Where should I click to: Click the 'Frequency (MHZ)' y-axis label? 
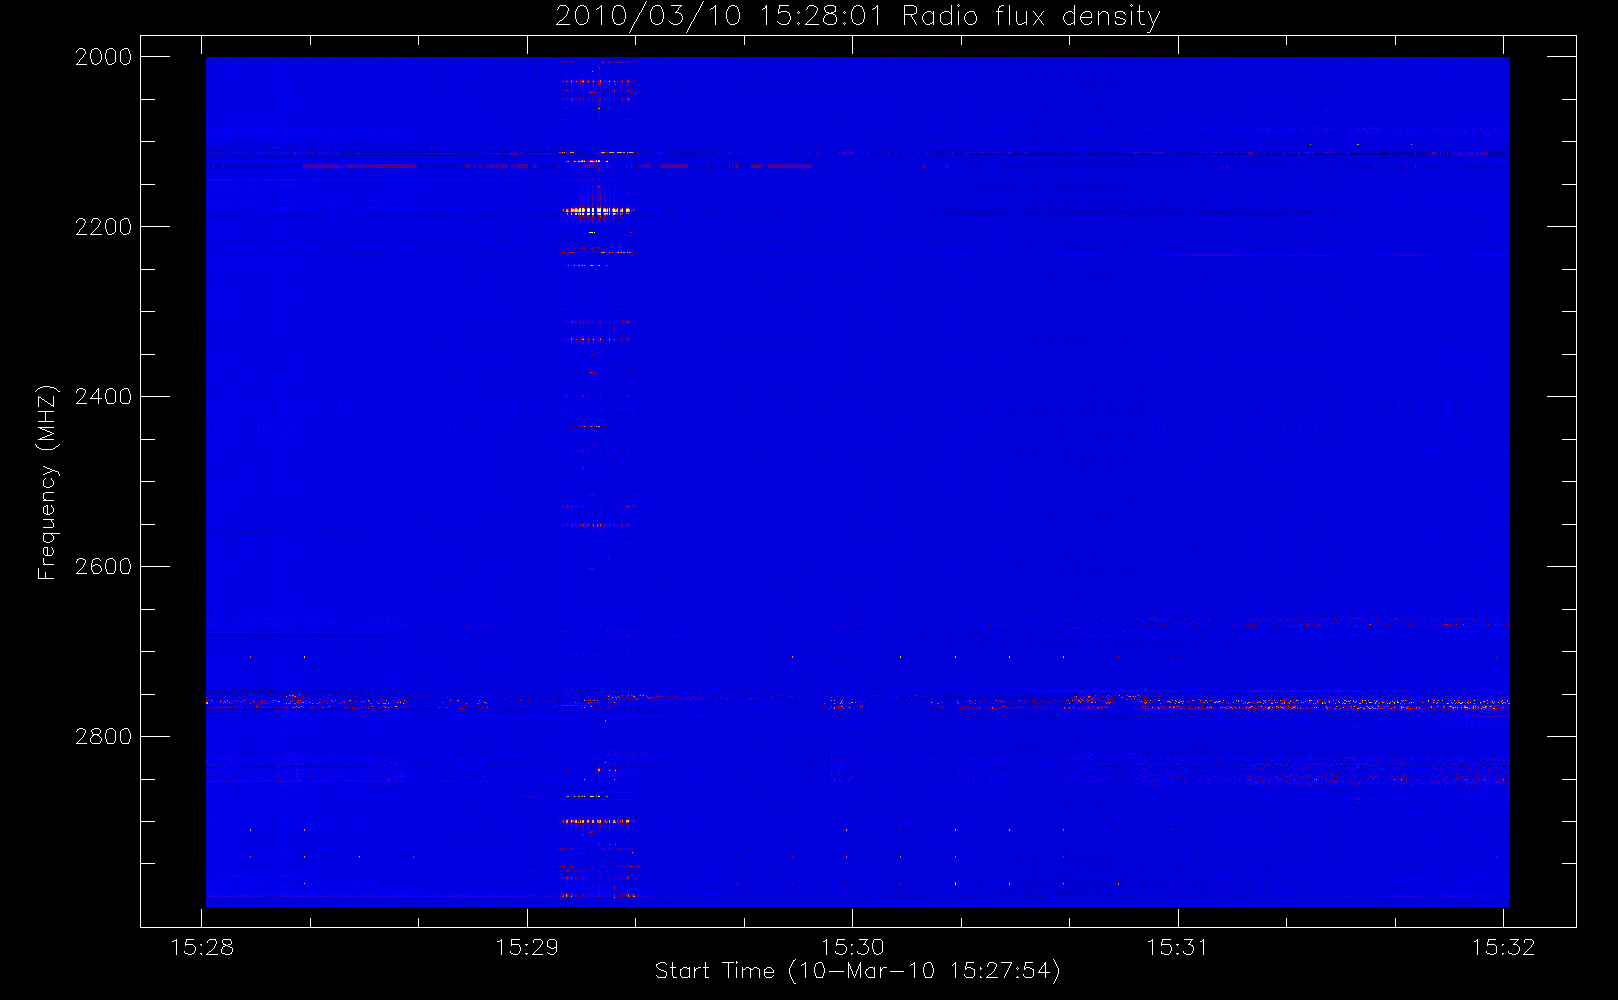[47, 482]
